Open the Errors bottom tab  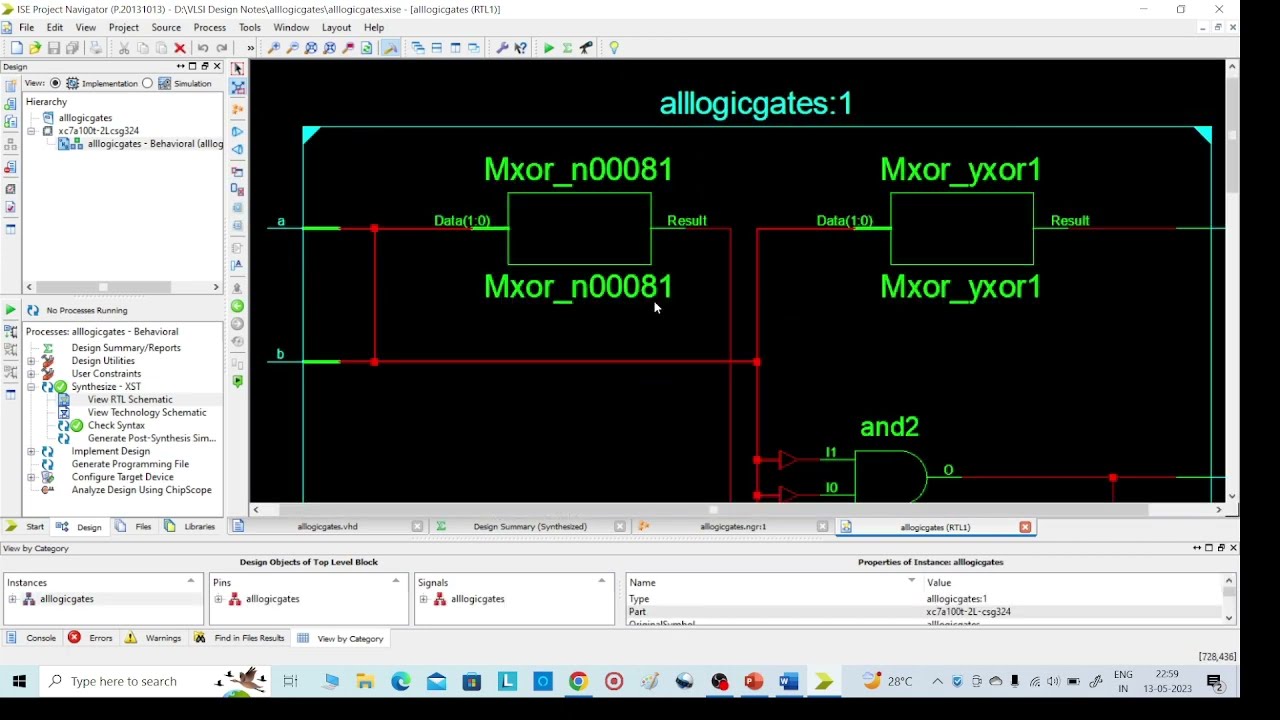91,638
